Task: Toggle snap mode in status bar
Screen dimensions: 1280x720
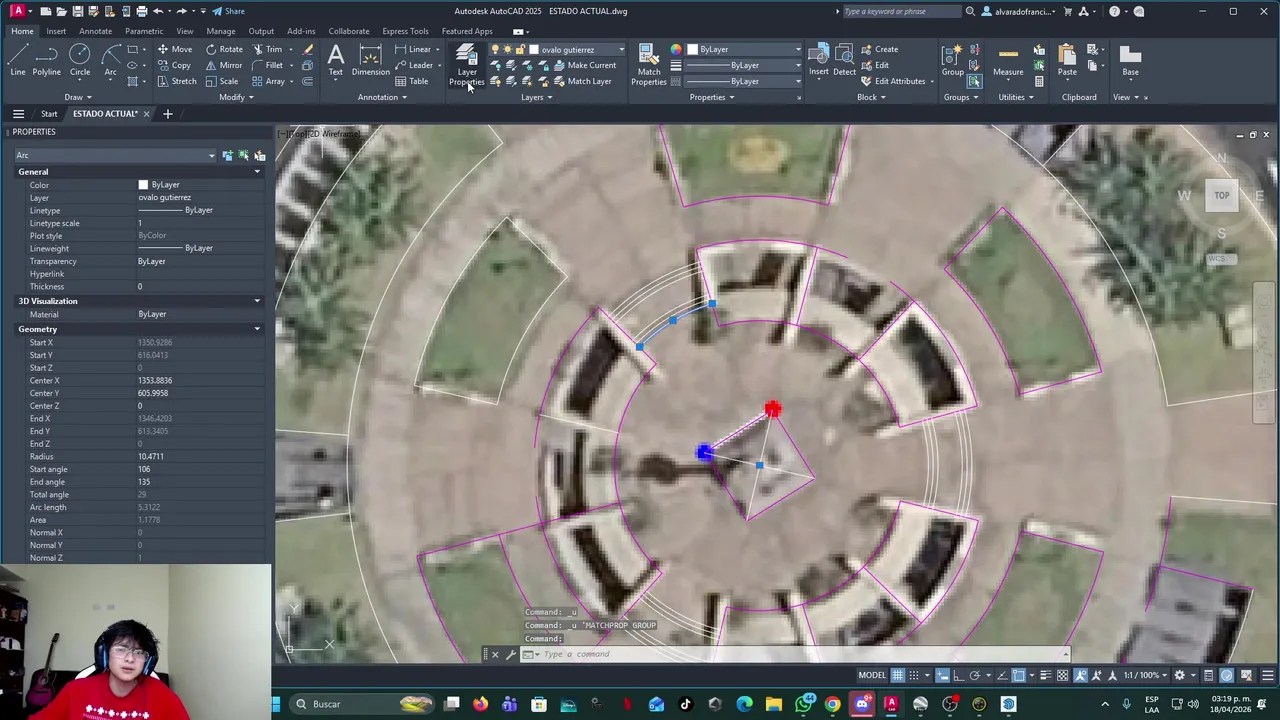Action: click(914, 675)
